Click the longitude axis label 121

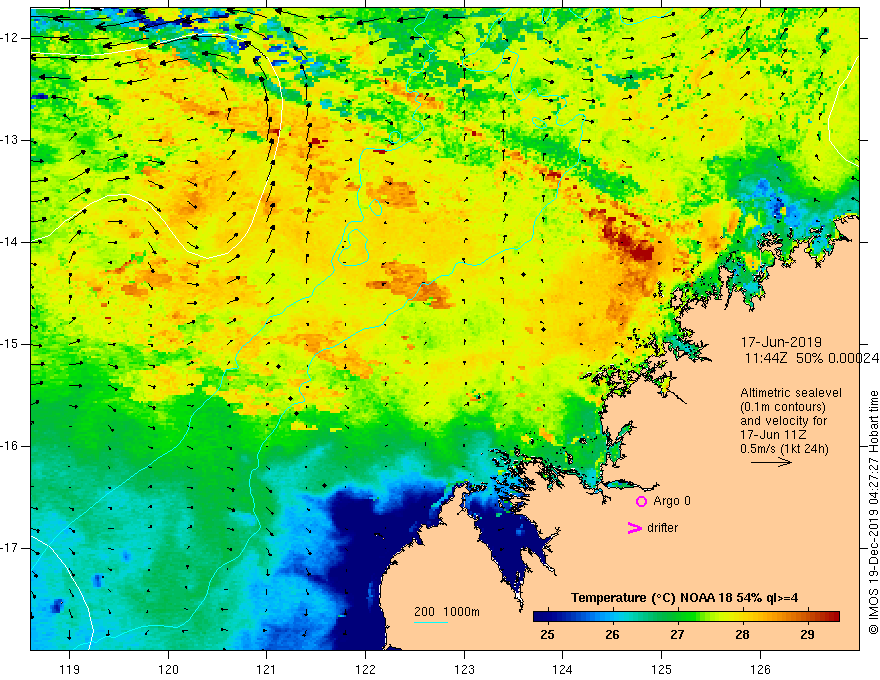click(267, 669)
